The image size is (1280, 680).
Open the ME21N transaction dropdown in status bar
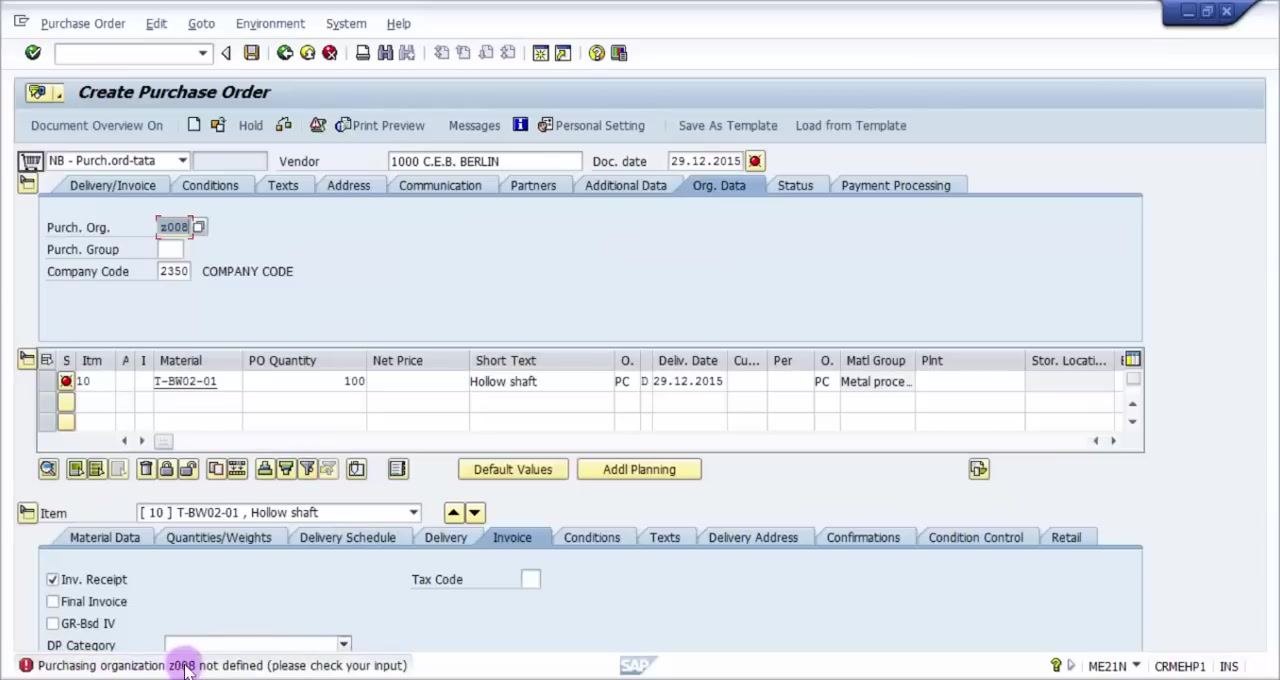tap(1136, 666)
